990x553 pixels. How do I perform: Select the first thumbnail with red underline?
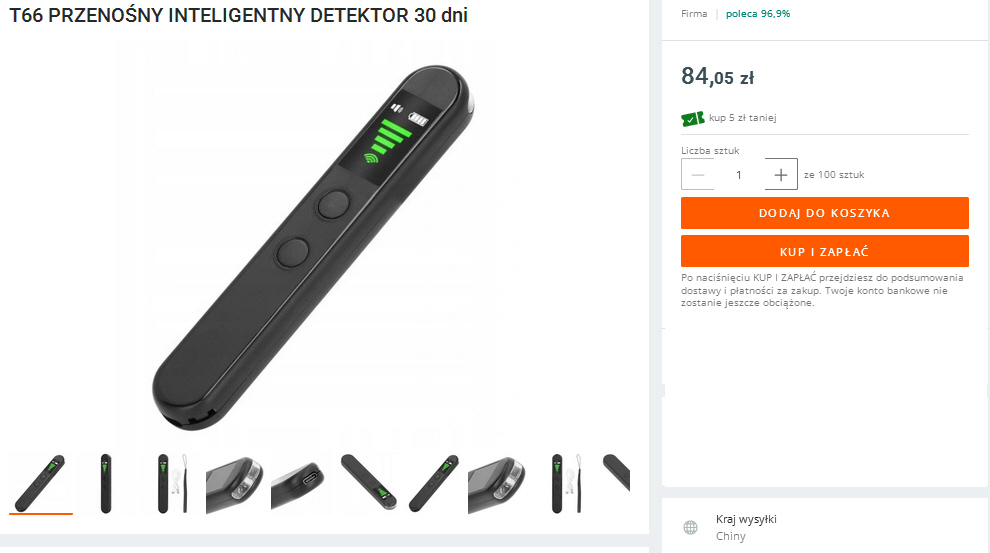[41, 483]
